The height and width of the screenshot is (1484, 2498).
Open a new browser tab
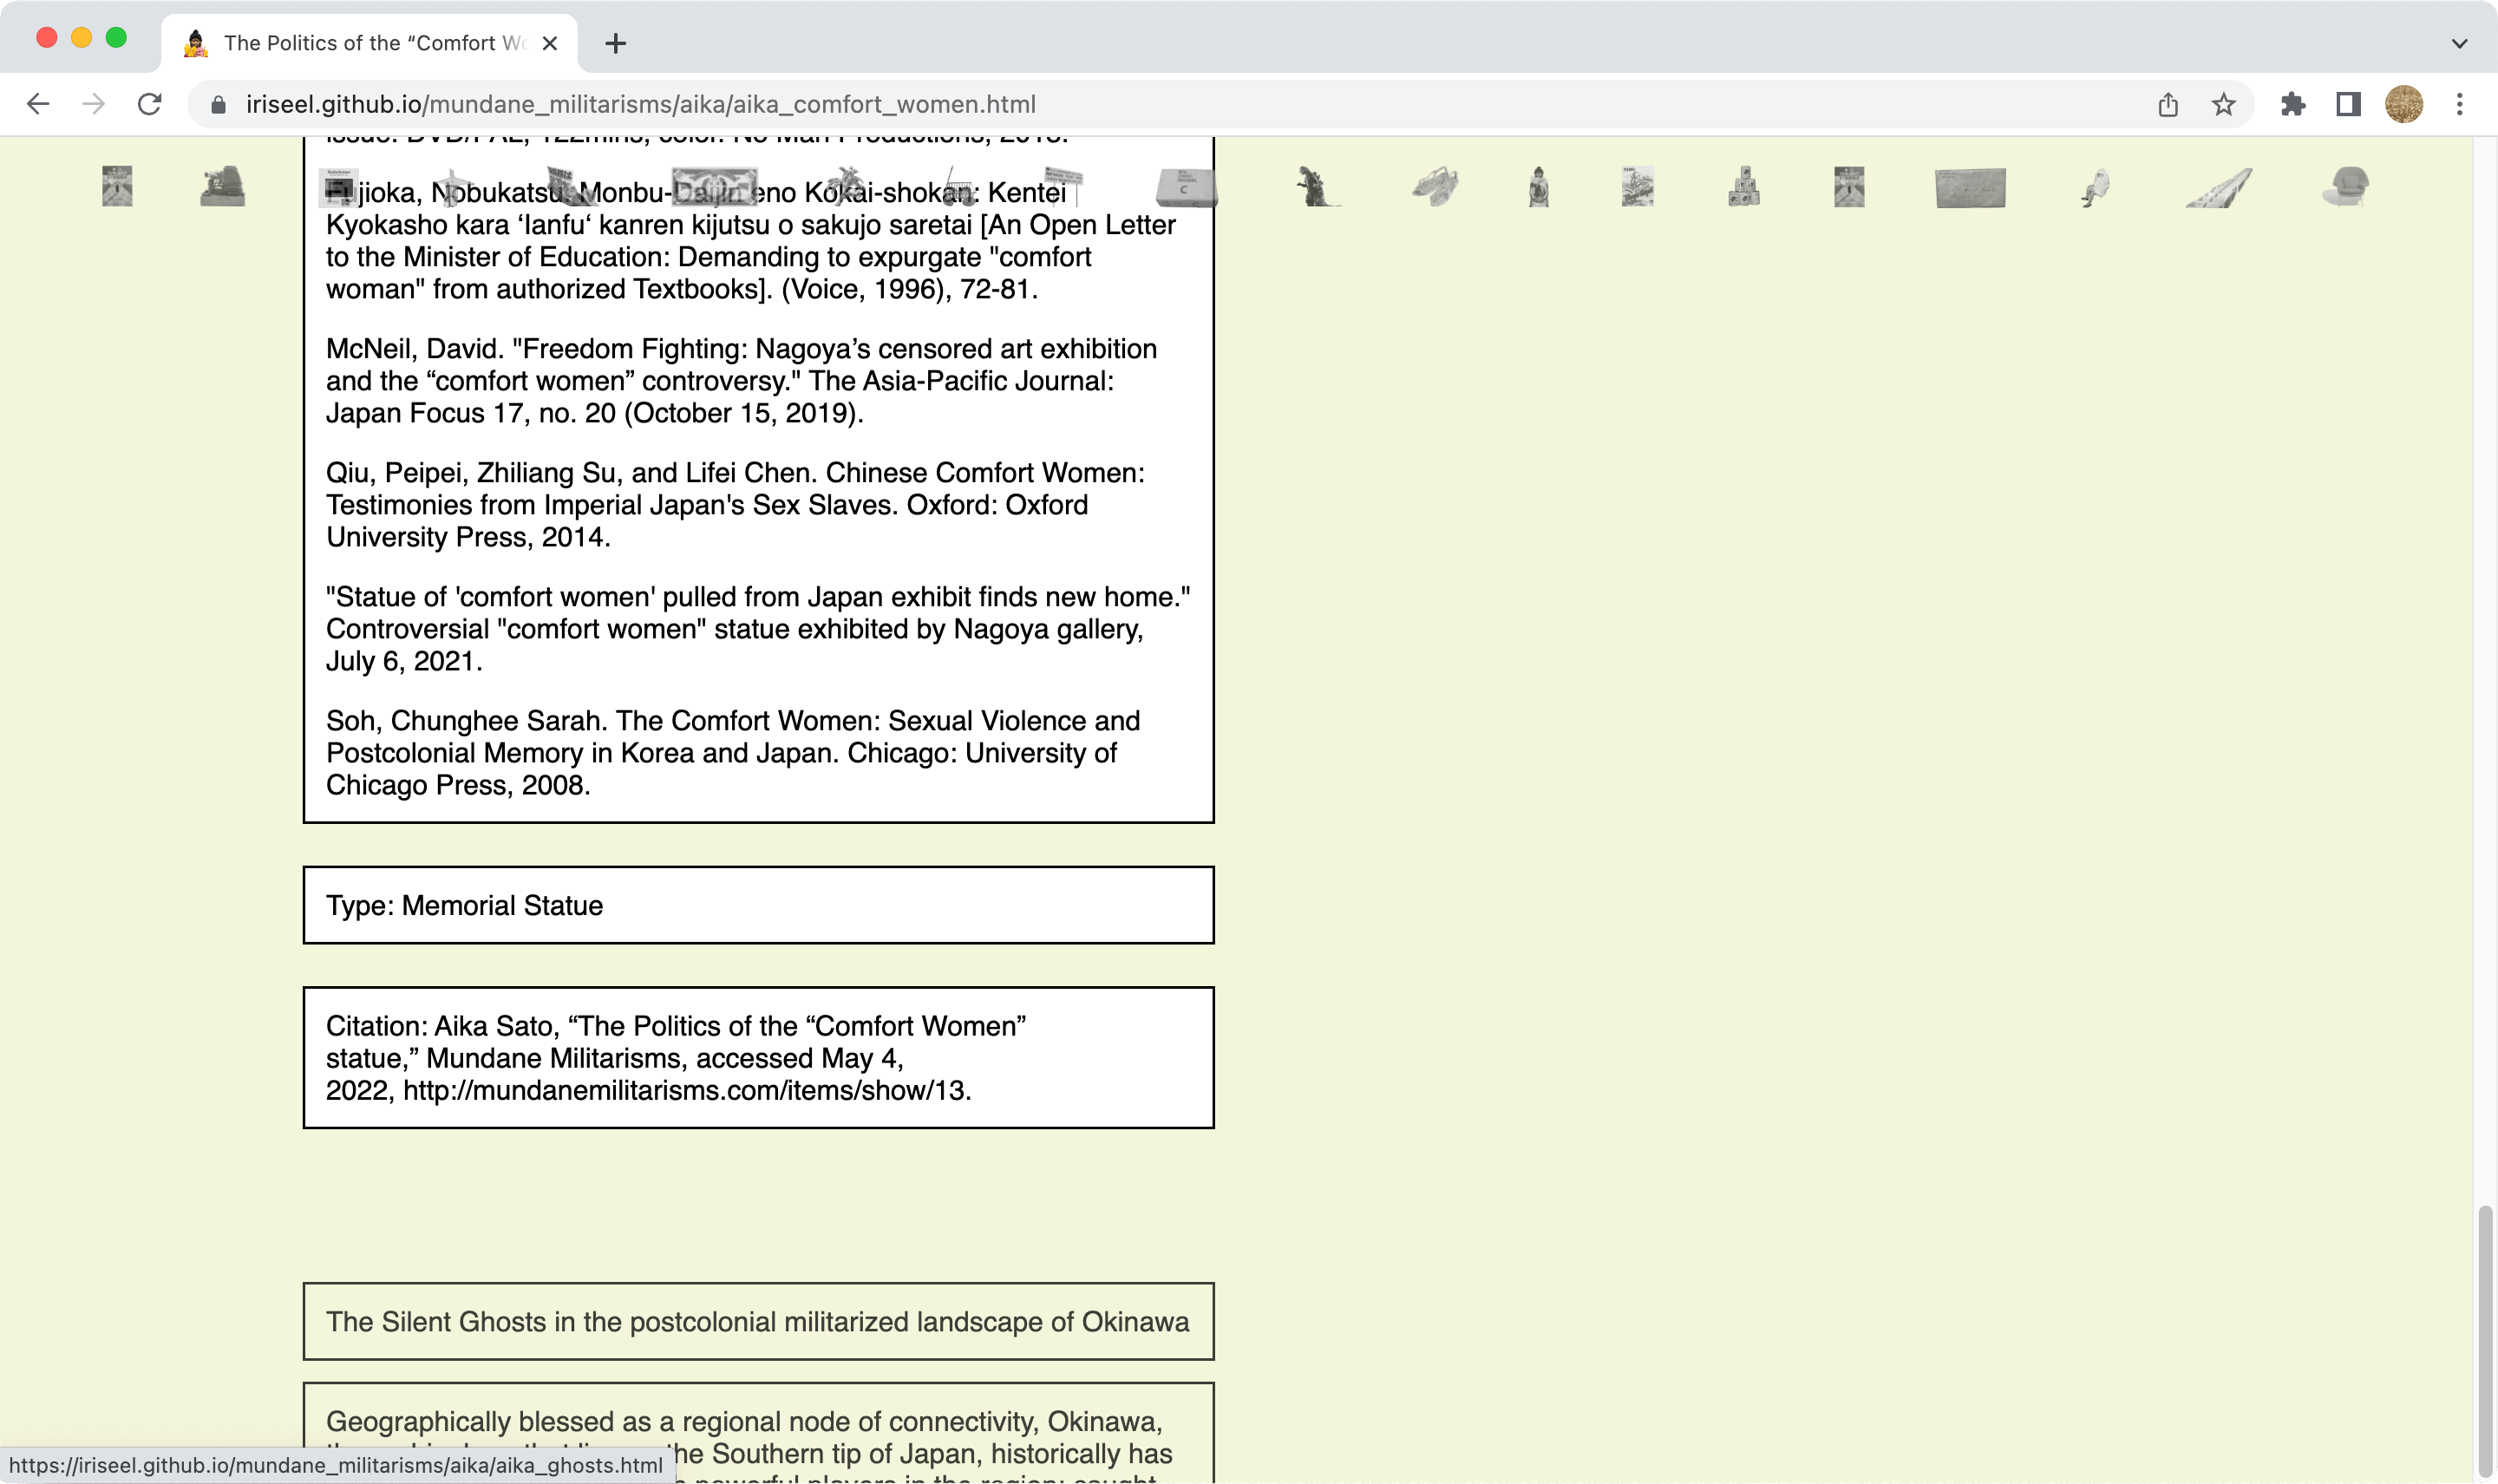point(615,43)
